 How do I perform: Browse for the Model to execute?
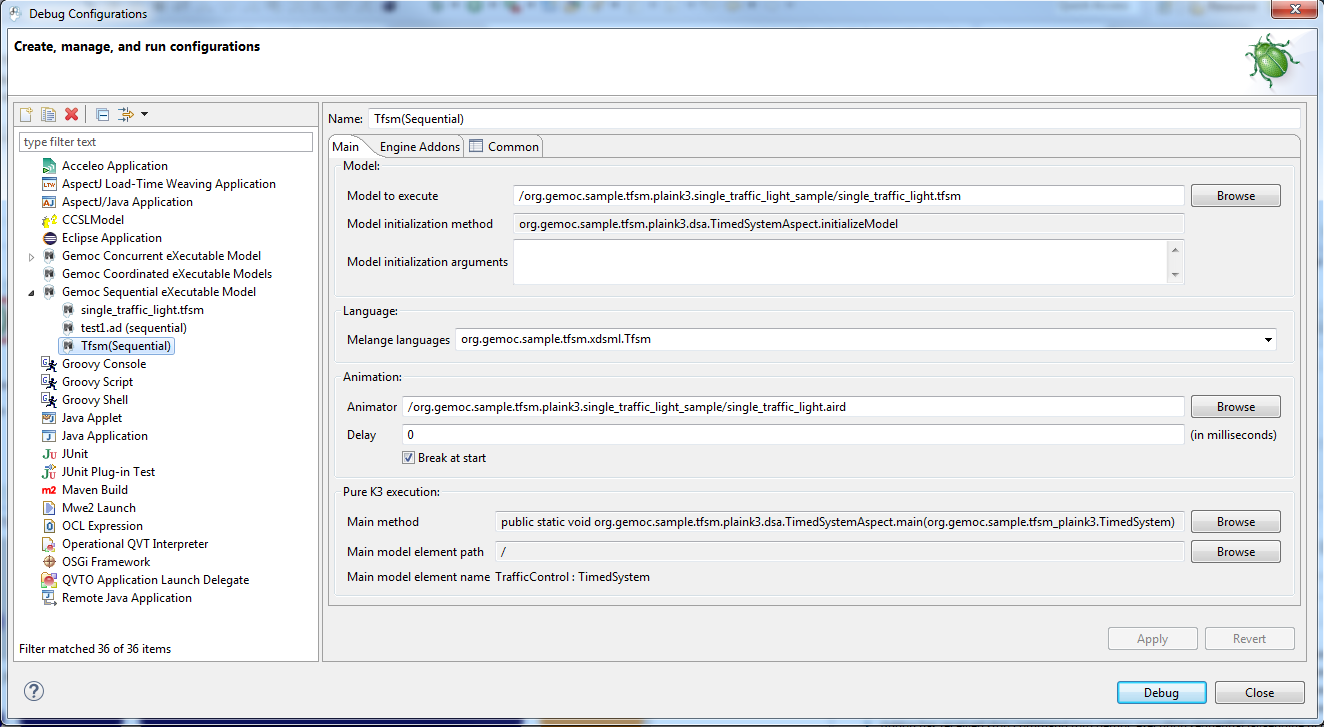tap(1235, 196)
